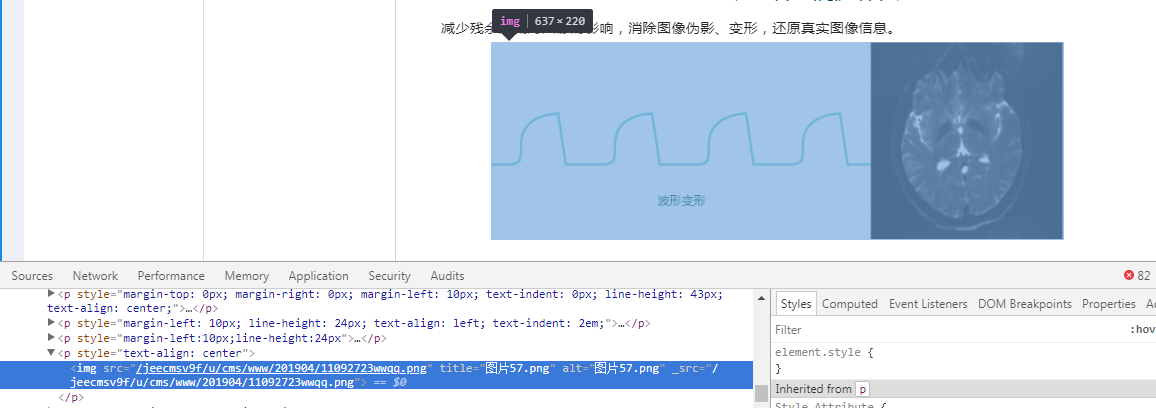Open the Event Listeners pane
The image size is (1156, 408).
pos(928,304)
